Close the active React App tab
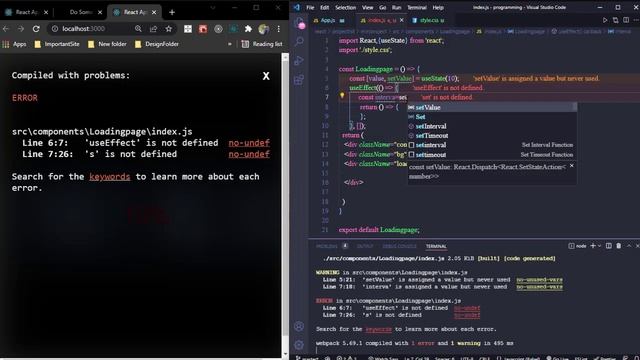640x360 pixels. point(154,12)
